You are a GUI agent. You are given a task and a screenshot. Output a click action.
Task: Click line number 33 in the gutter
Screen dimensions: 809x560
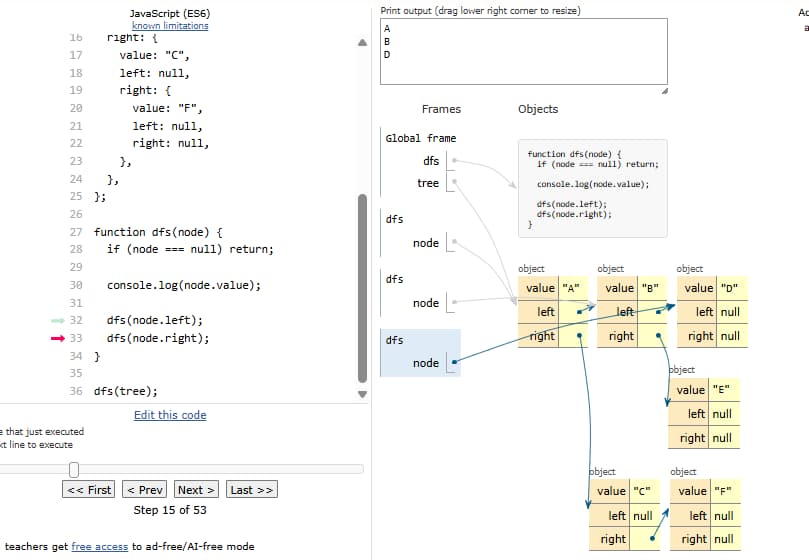(76, 338)
